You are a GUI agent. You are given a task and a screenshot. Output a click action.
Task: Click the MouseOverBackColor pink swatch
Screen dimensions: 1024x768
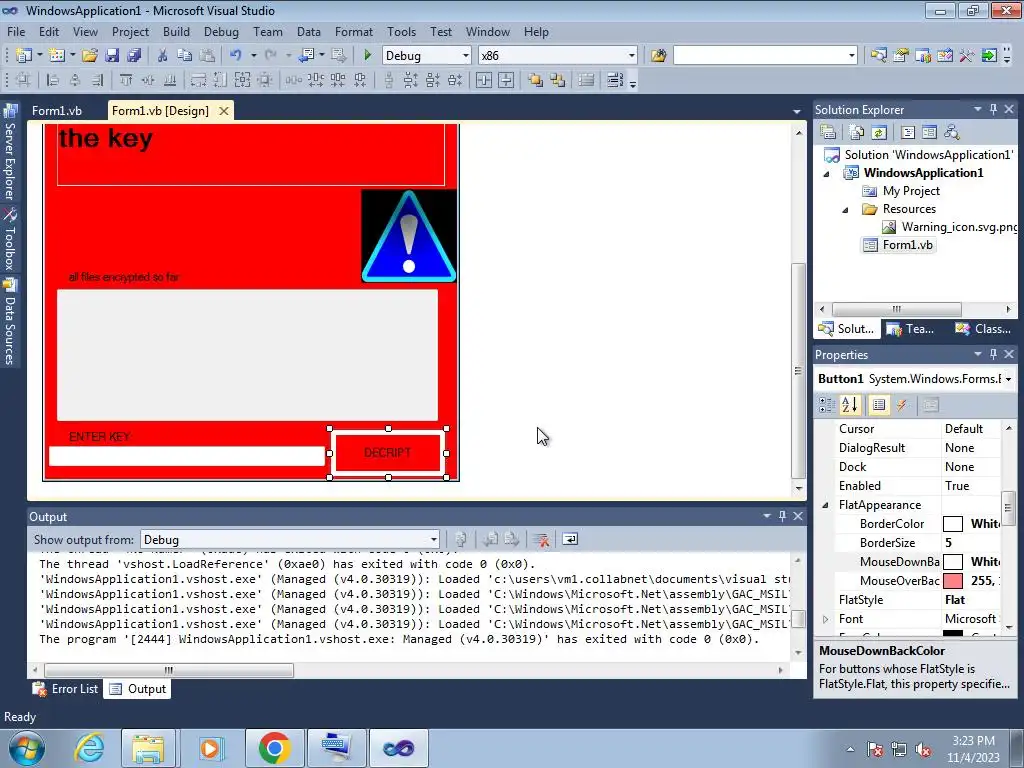point(953,581)
